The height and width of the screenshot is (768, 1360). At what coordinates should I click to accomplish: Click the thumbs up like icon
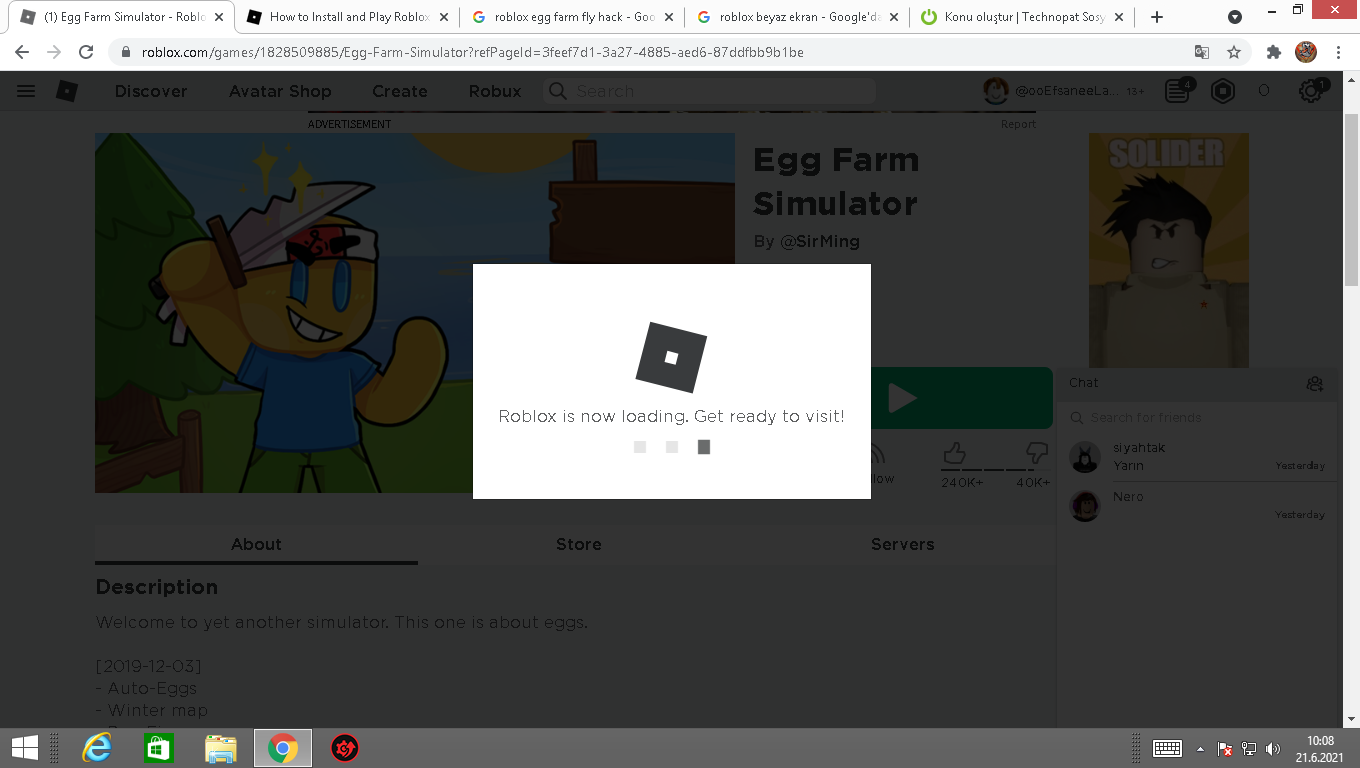954,454
